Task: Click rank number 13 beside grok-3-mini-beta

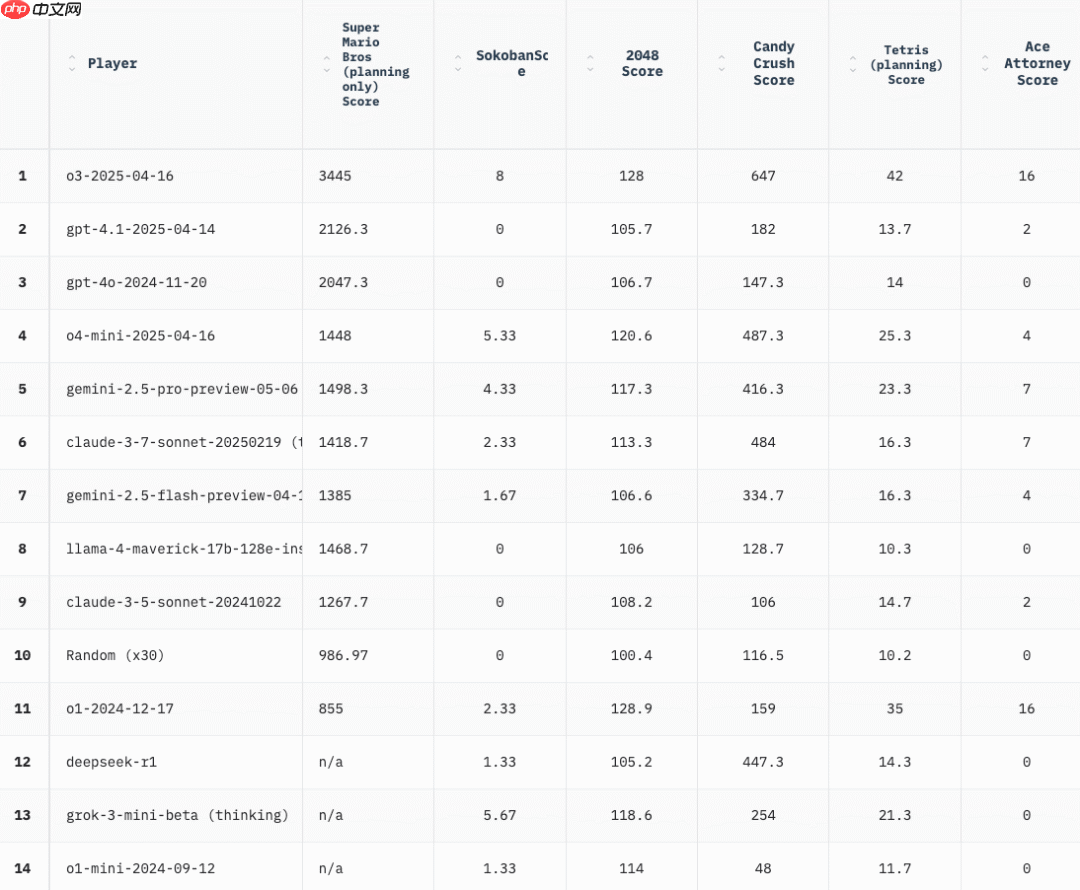Action: tap(23, 815)
